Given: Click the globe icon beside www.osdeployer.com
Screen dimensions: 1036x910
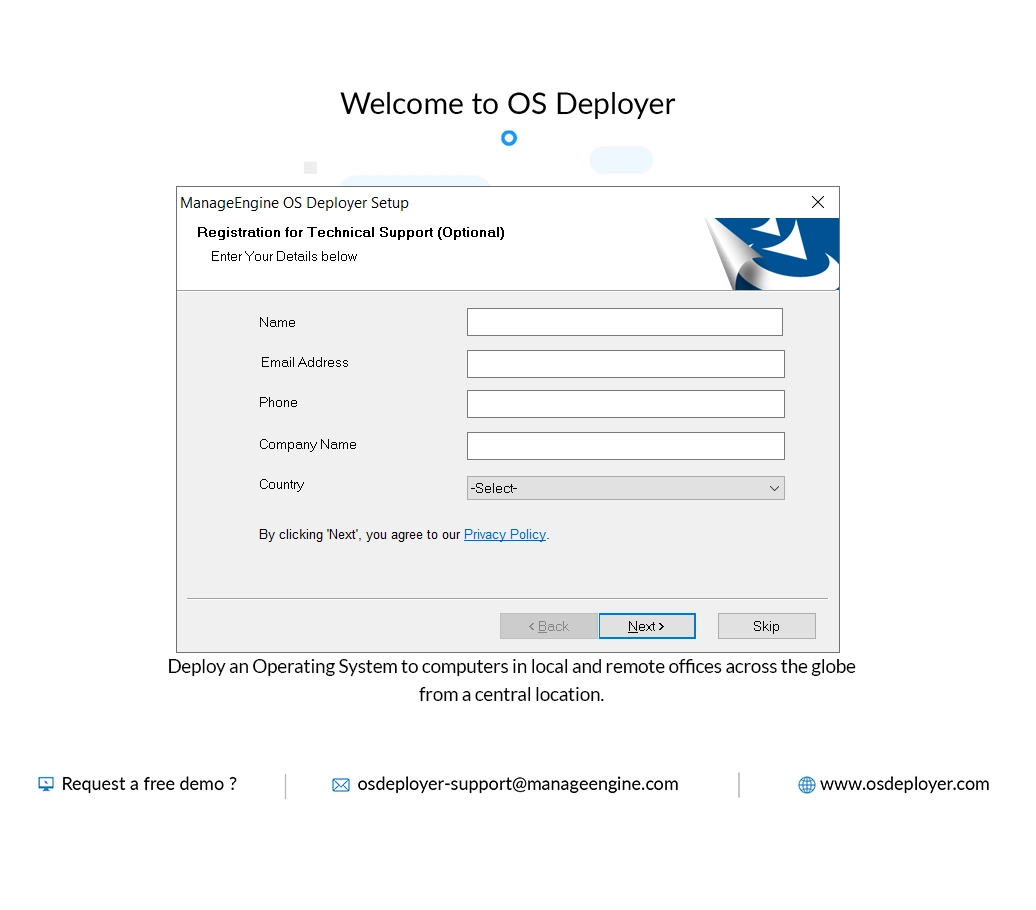Looking at the screenshot, I should pyautogui.click(x=805, y=784).
